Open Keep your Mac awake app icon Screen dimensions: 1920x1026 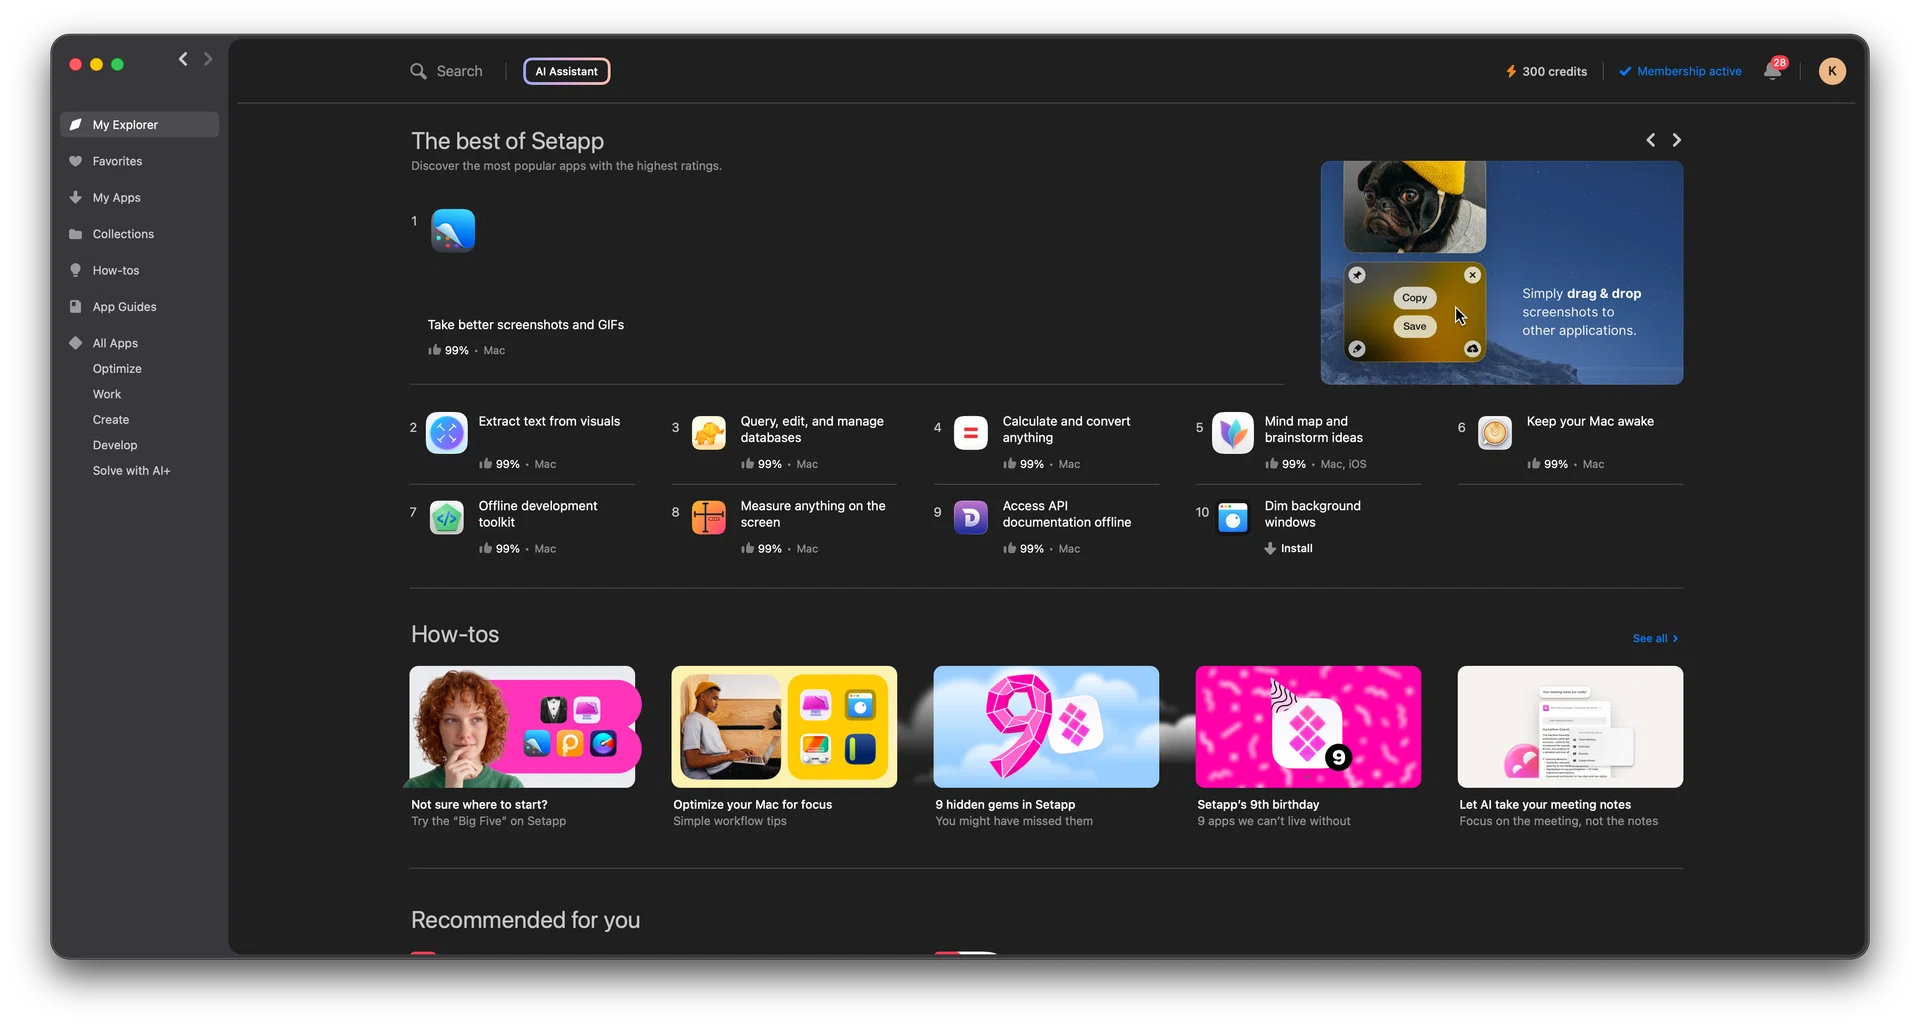point(1495,433)
